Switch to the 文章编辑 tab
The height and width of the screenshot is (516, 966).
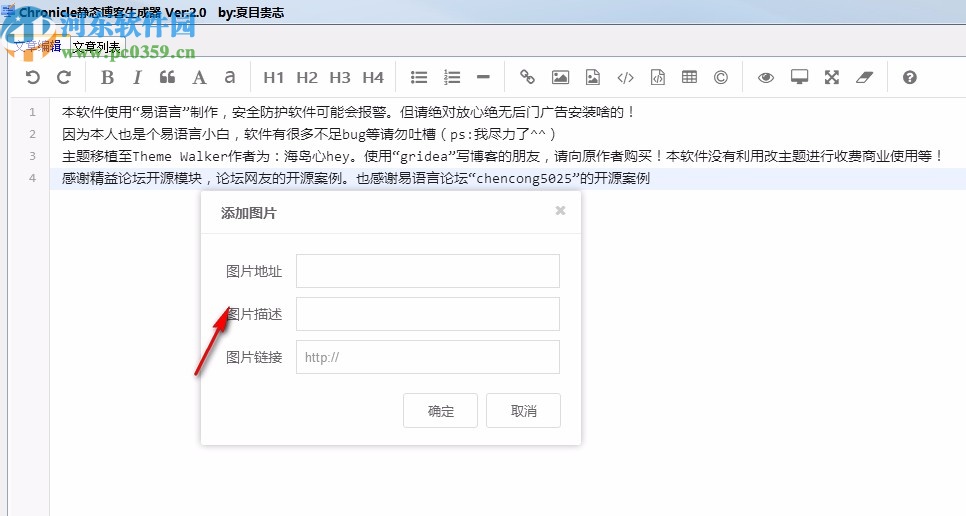pyautogui.click(x=38, y=46)
